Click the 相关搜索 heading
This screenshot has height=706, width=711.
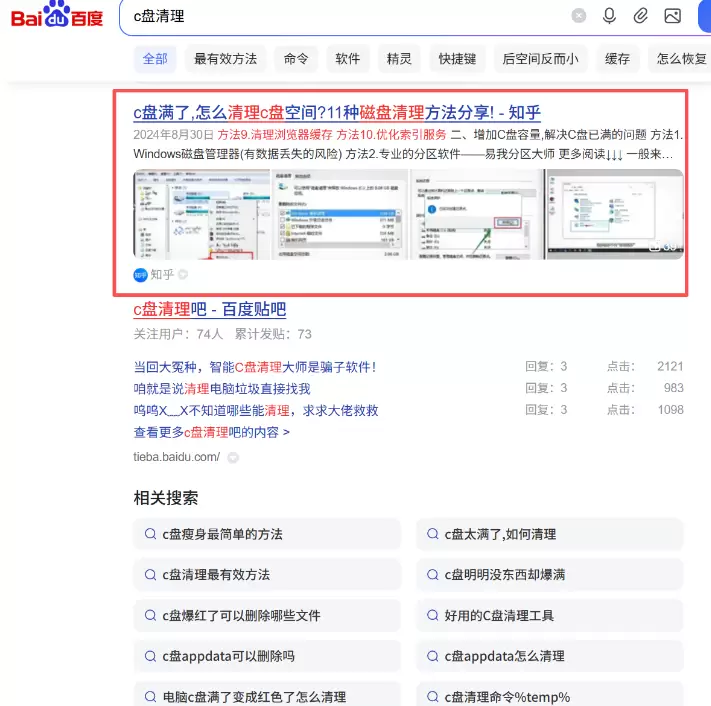(166, 498)
